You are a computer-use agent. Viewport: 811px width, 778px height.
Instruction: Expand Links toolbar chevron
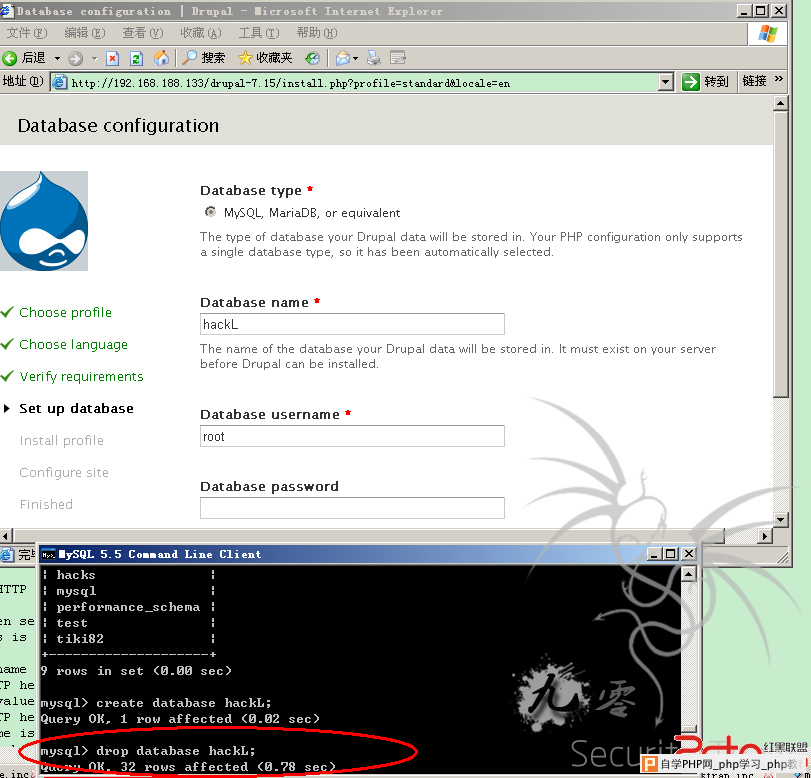click(778, 79)
